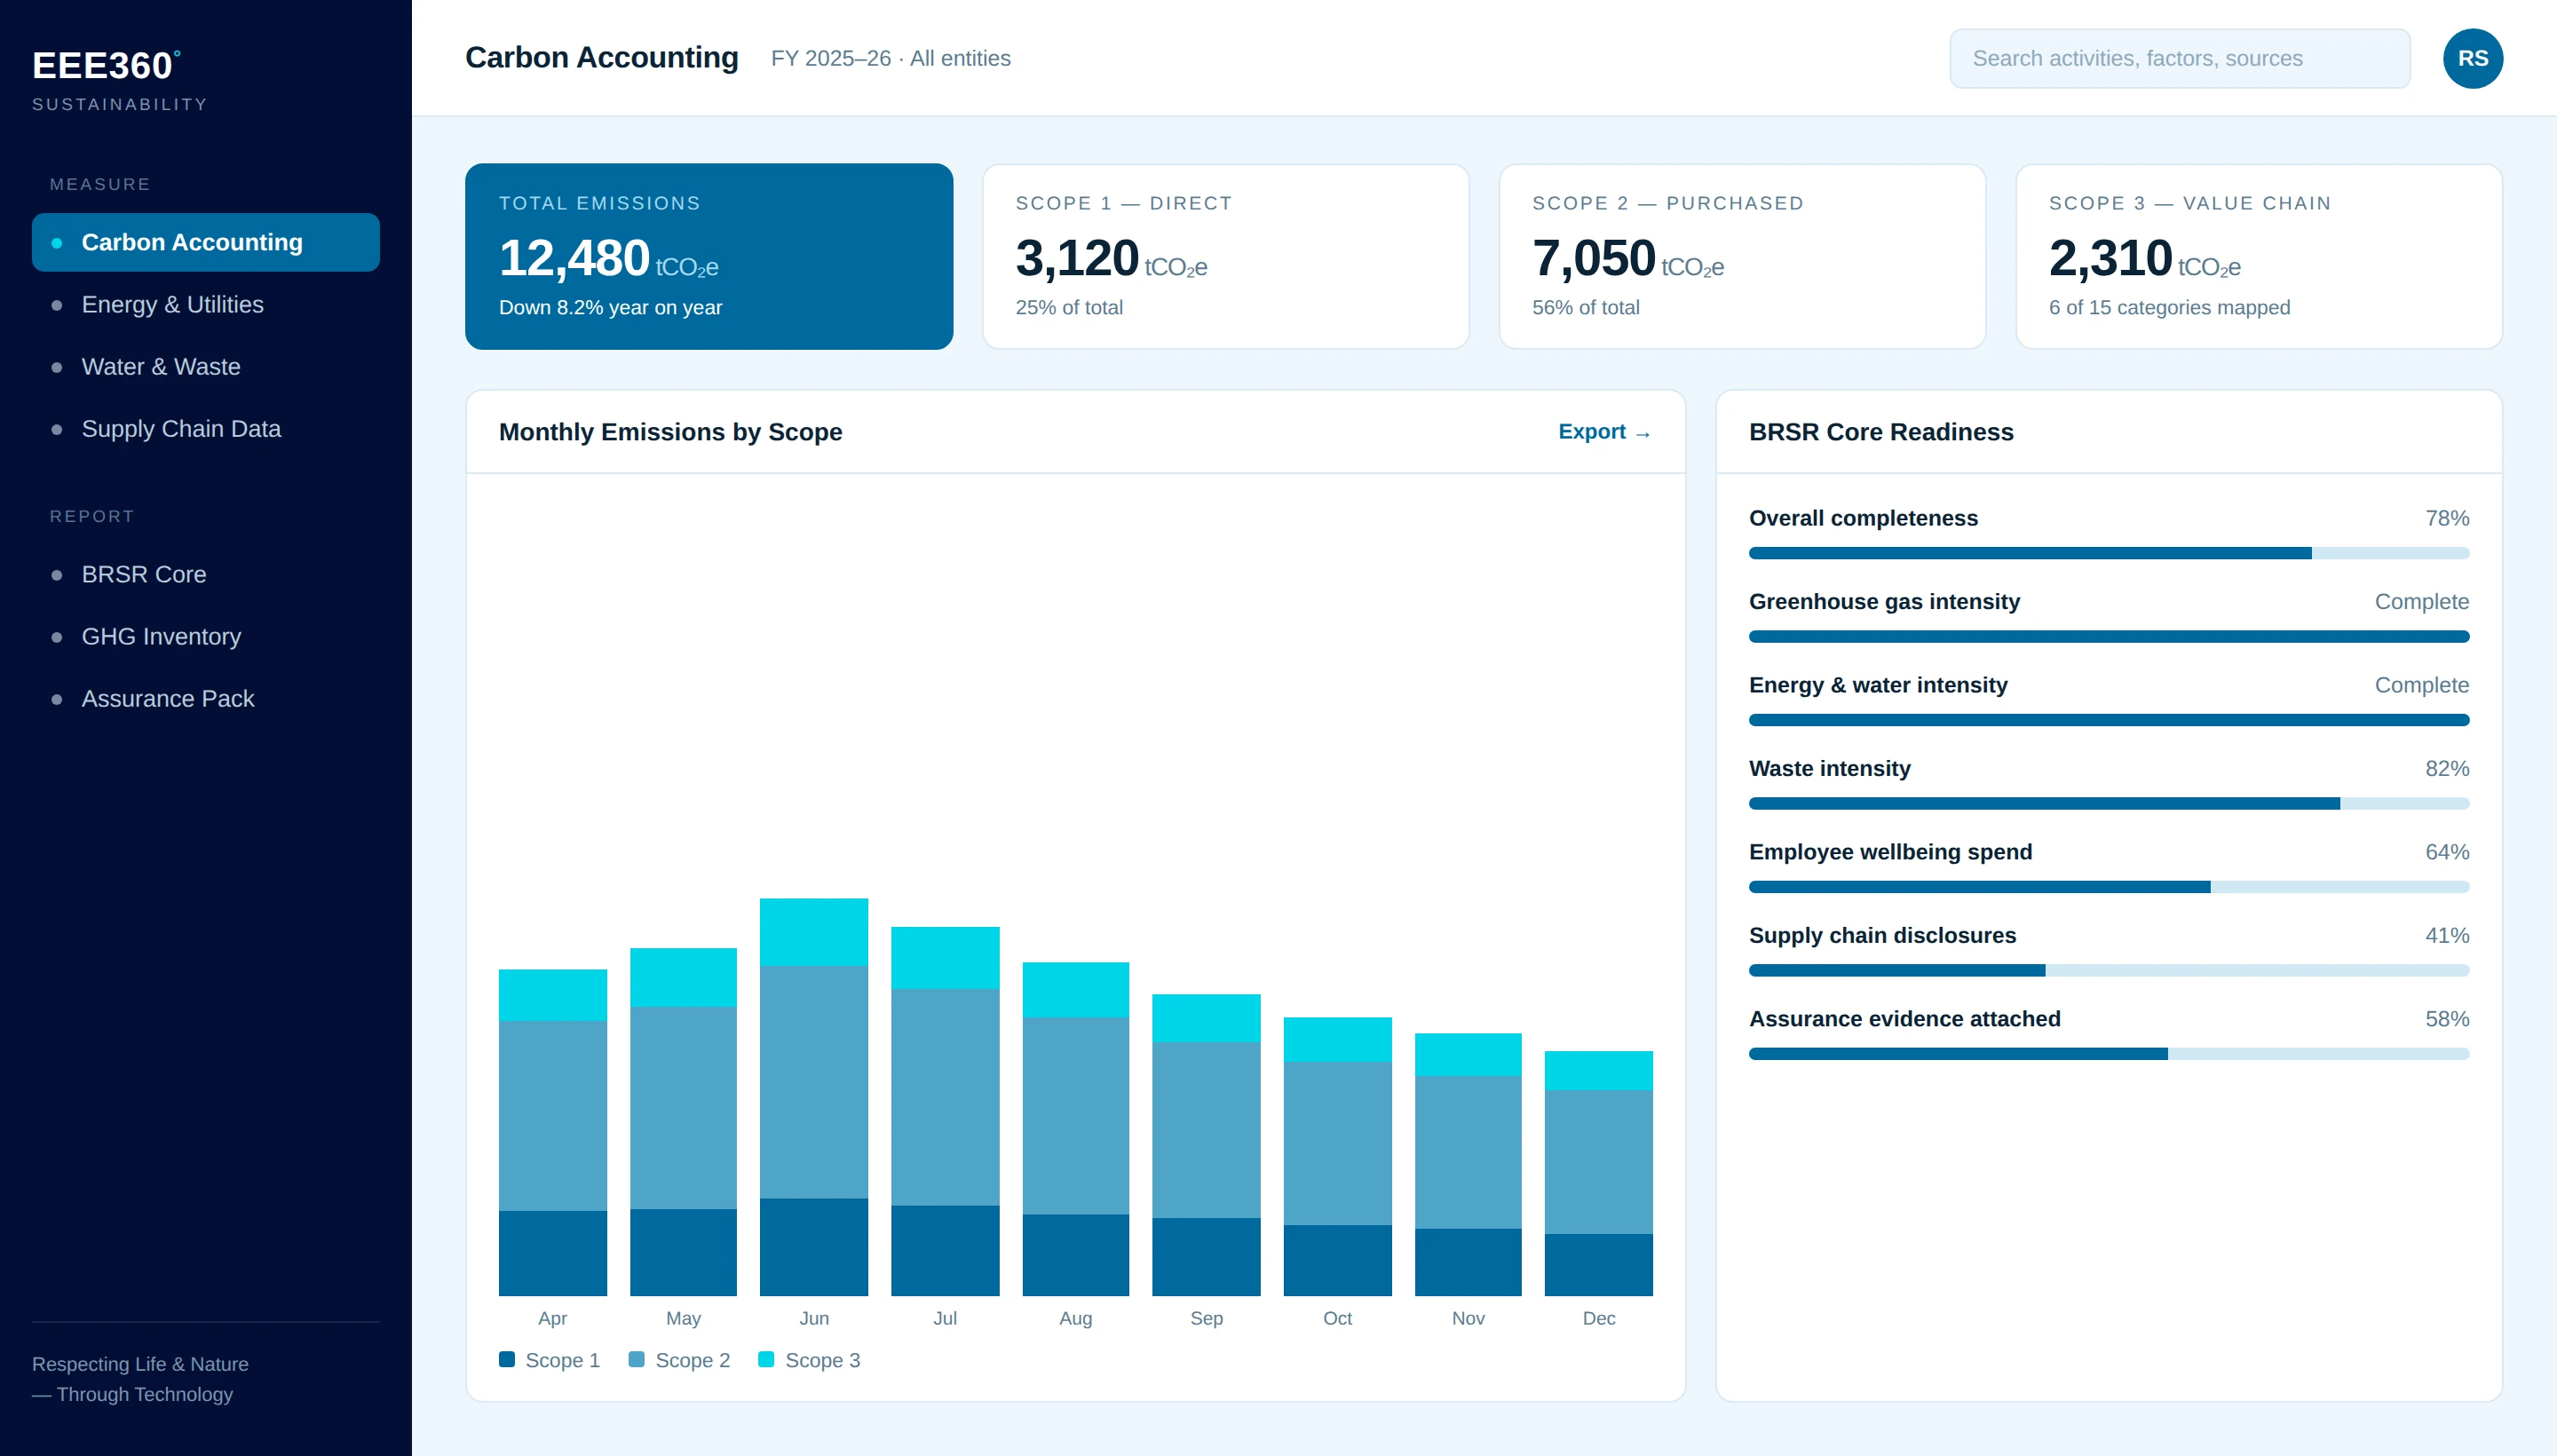Click '56% of total' text
Viewport: 2557px width, 1456px height.
[1585, 307]
